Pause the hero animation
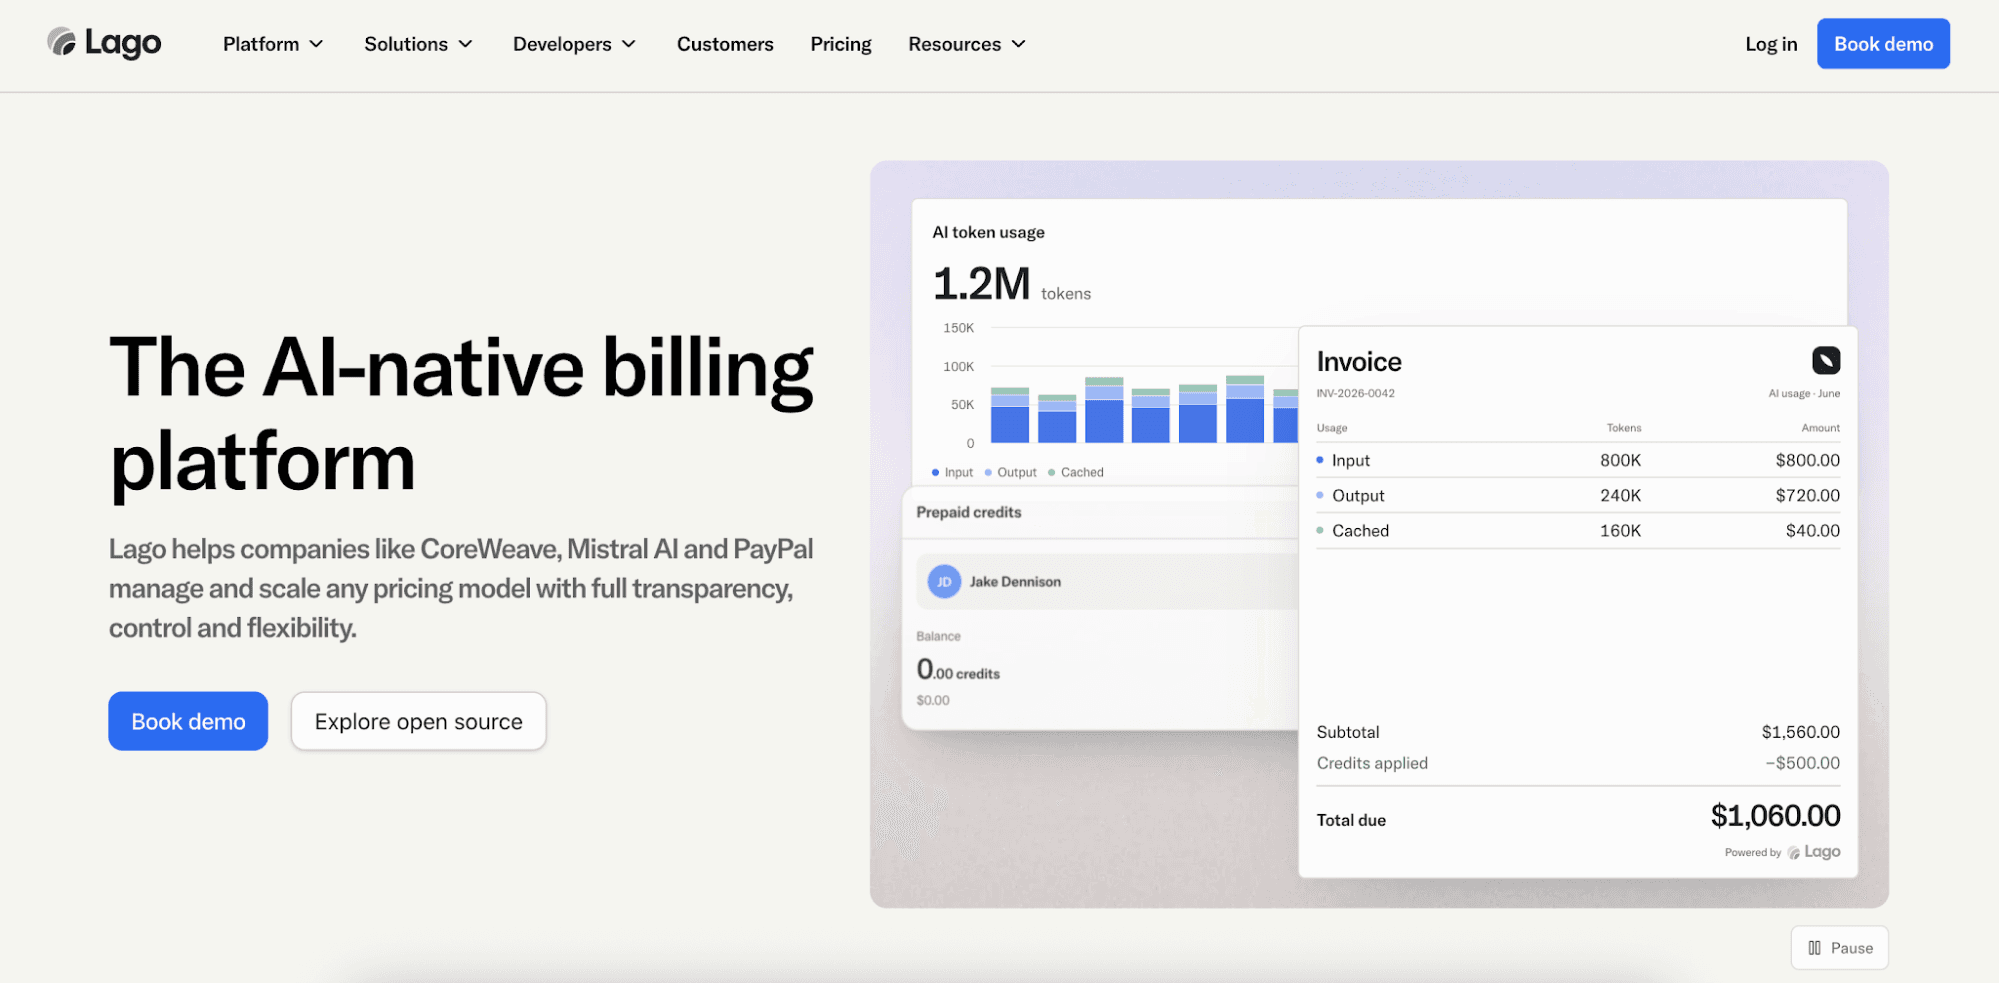The height and width of the screenshot is (983, 1999). 1839,948
